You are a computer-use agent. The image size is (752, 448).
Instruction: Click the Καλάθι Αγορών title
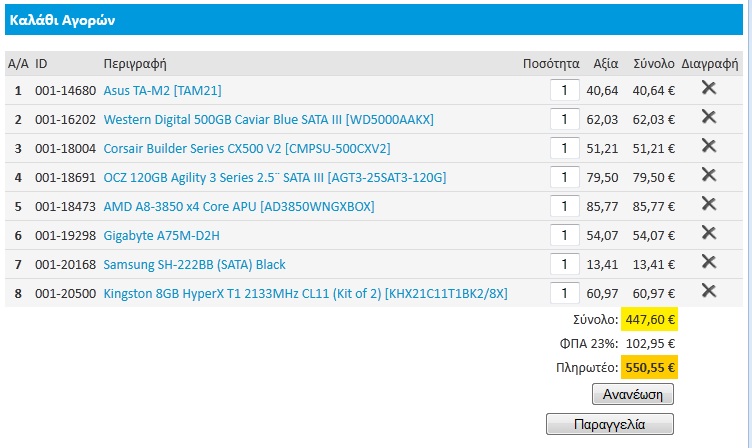click(x=62, y=20)
